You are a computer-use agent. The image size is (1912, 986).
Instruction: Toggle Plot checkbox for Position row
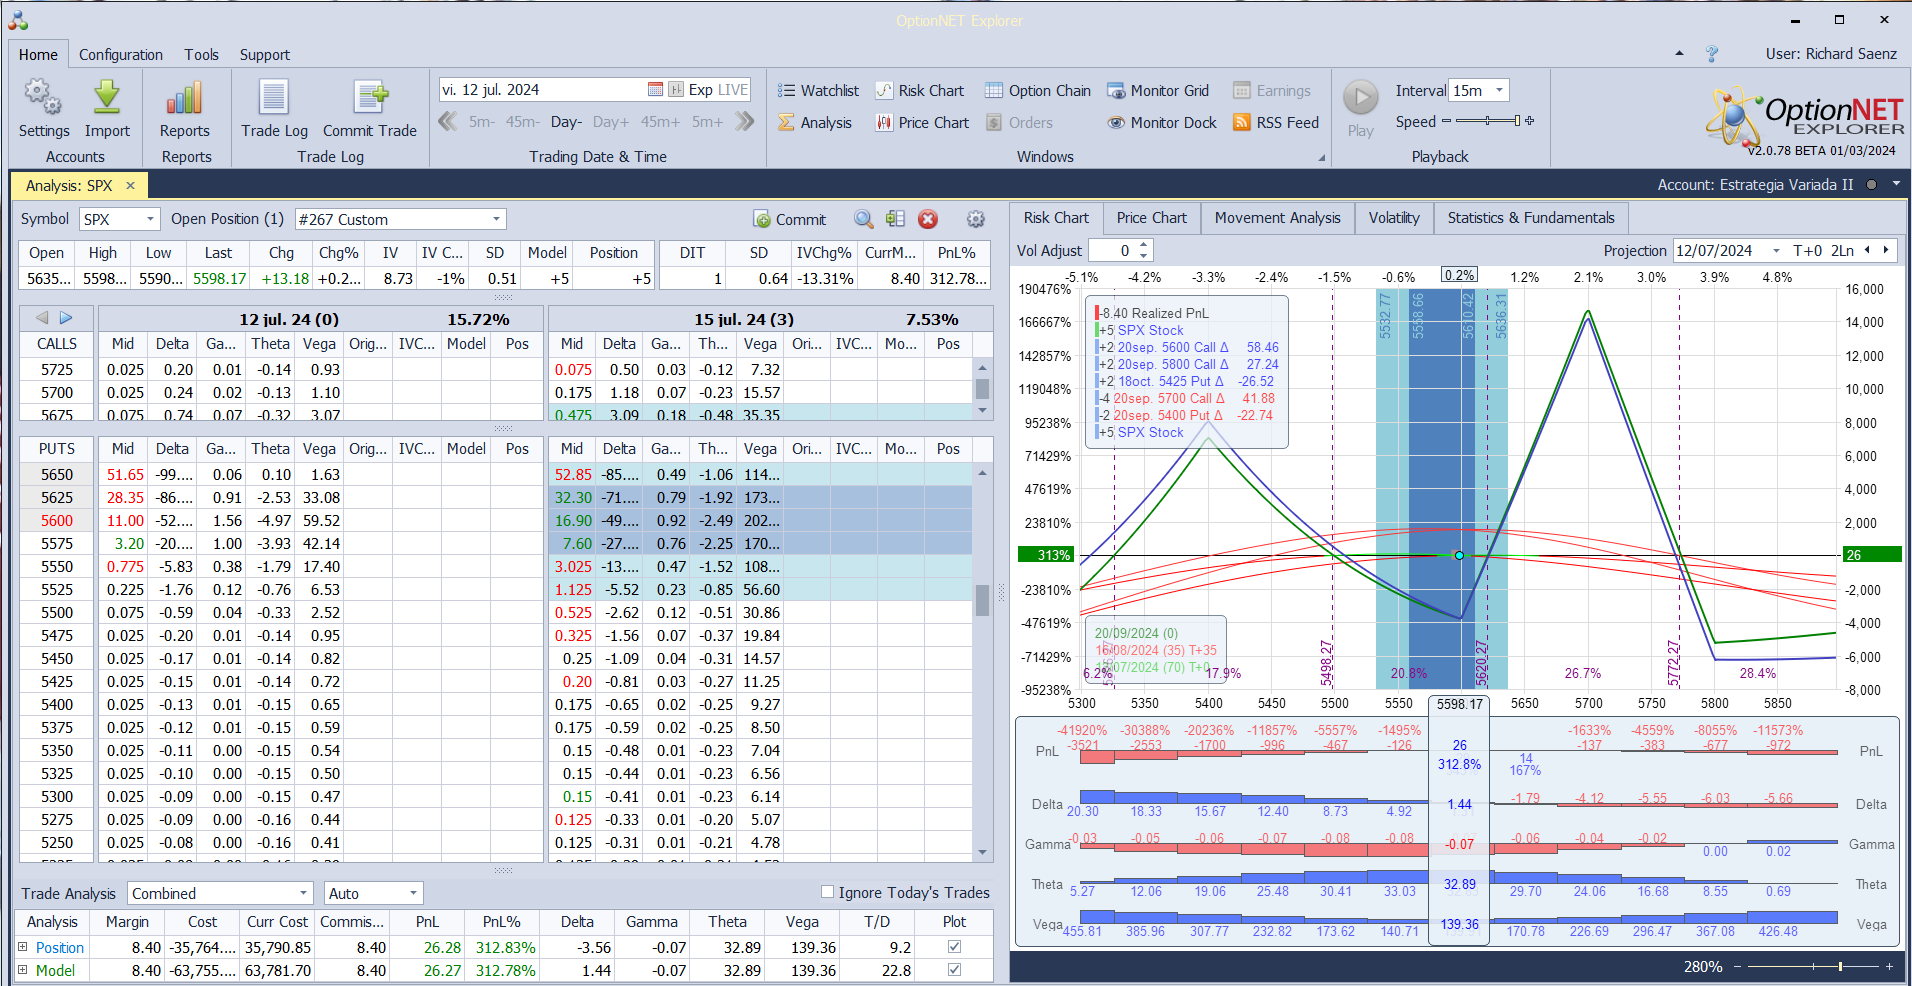954,946
